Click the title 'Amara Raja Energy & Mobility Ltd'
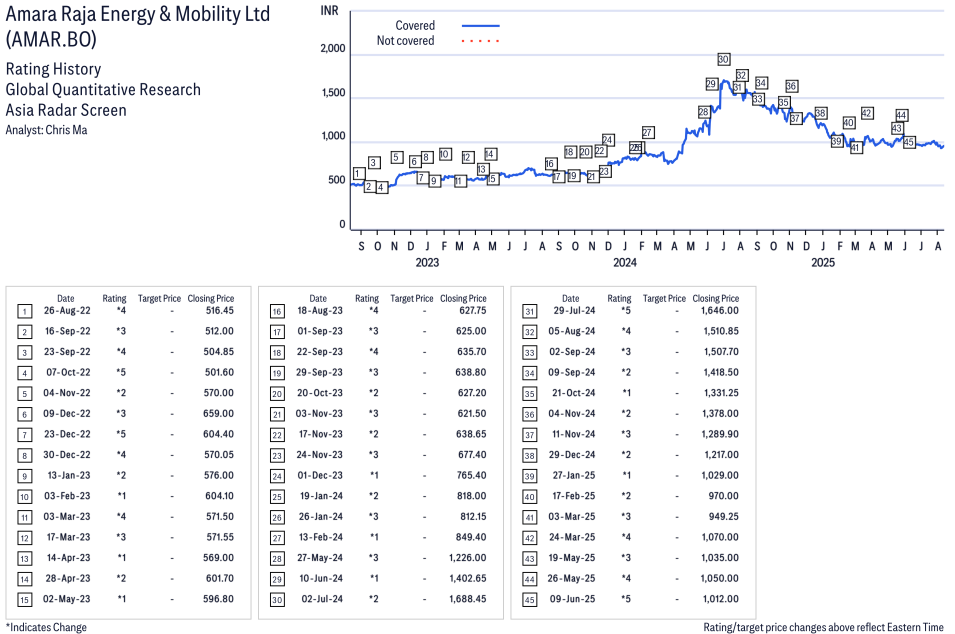955x634 pixels. (x=138, y=14)
